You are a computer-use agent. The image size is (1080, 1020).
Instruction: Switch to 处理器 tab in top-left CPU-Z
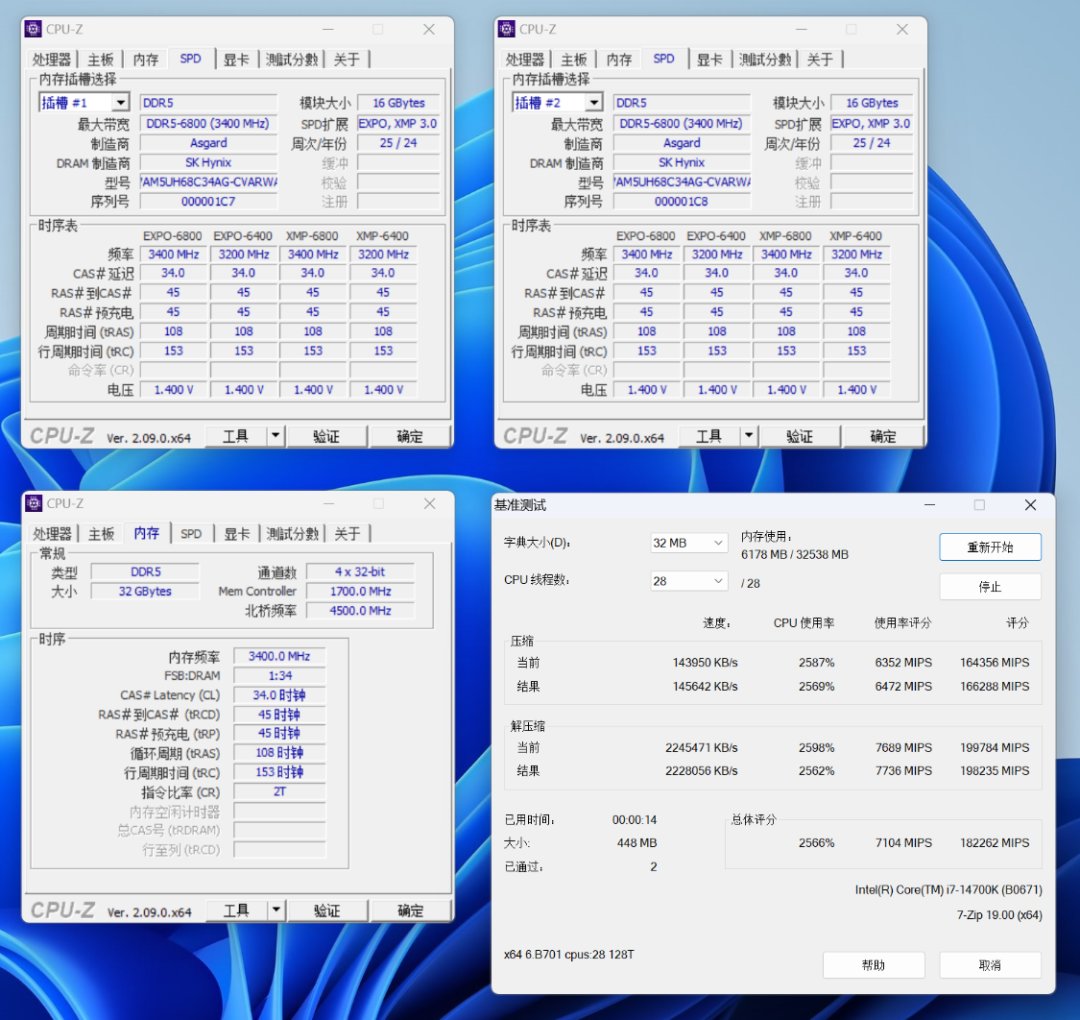tap(52, 60)
